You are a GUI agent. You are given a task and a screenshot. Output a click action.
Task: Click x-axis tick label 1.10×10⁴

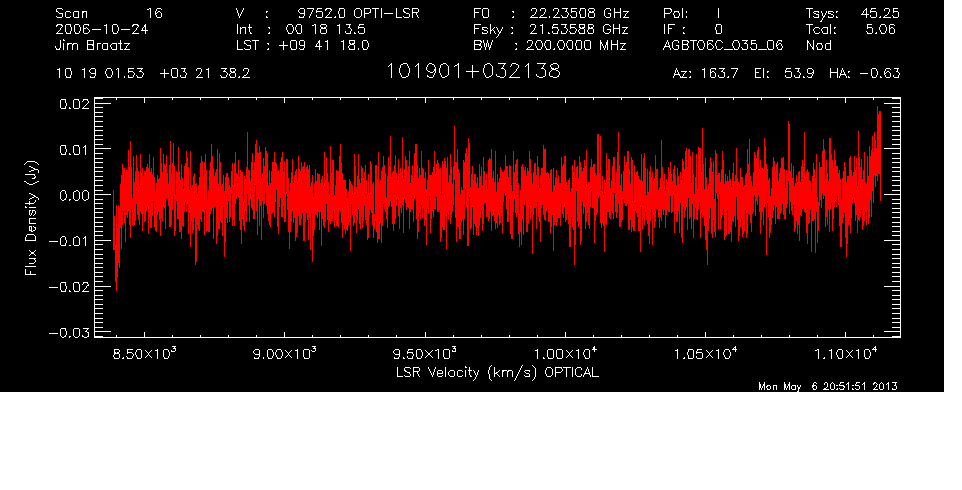pos(846,354)
